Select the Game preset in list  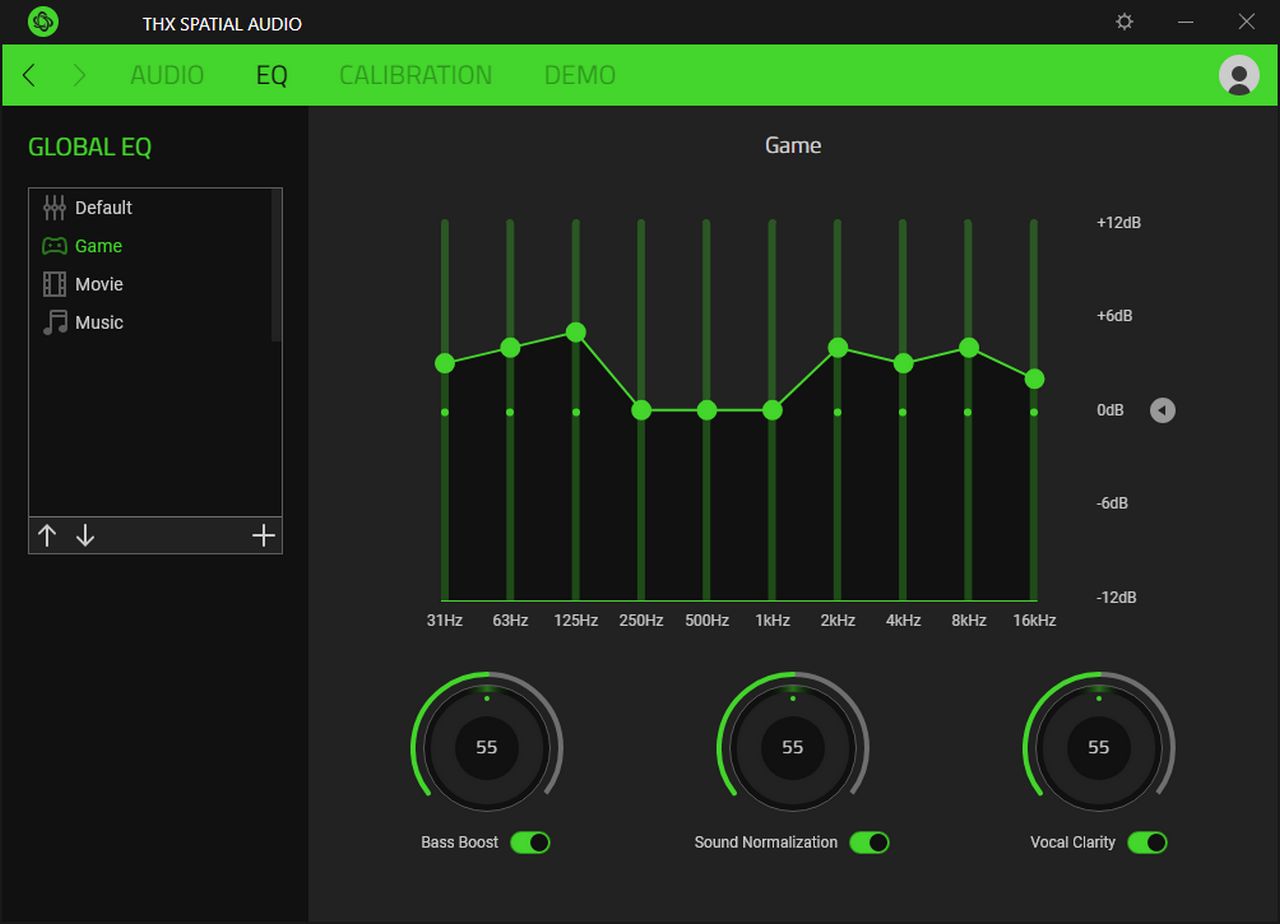[x=98, y=246]
